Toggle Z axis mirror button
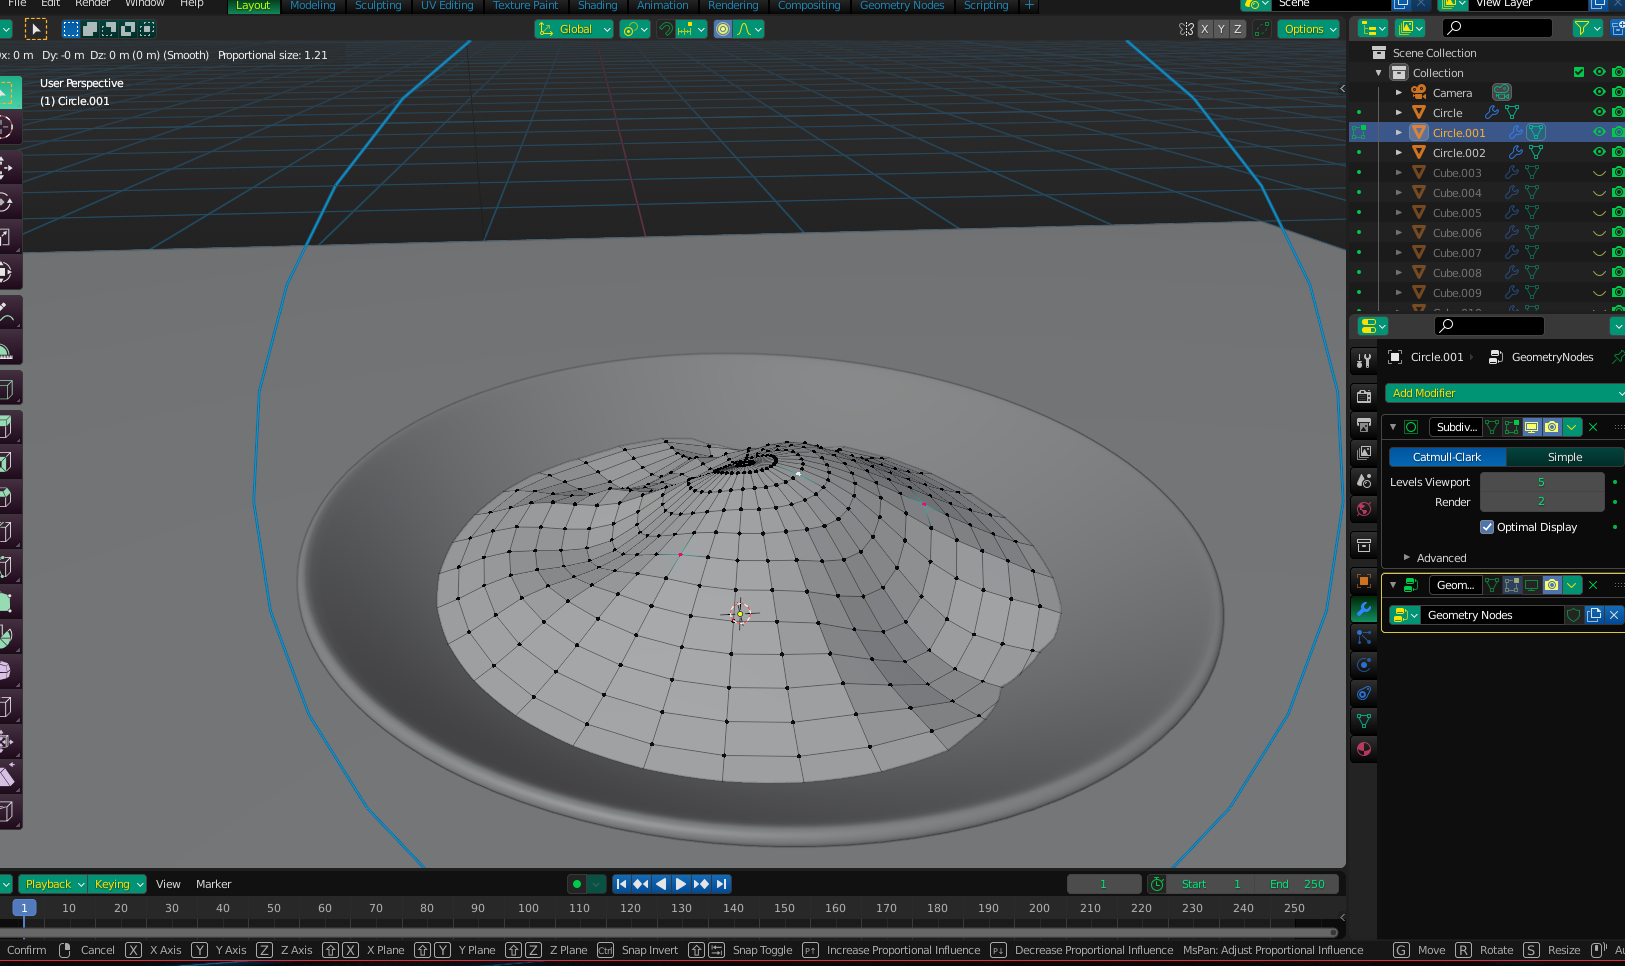This screenshot has width=1625, height=966. [1238, 29]
